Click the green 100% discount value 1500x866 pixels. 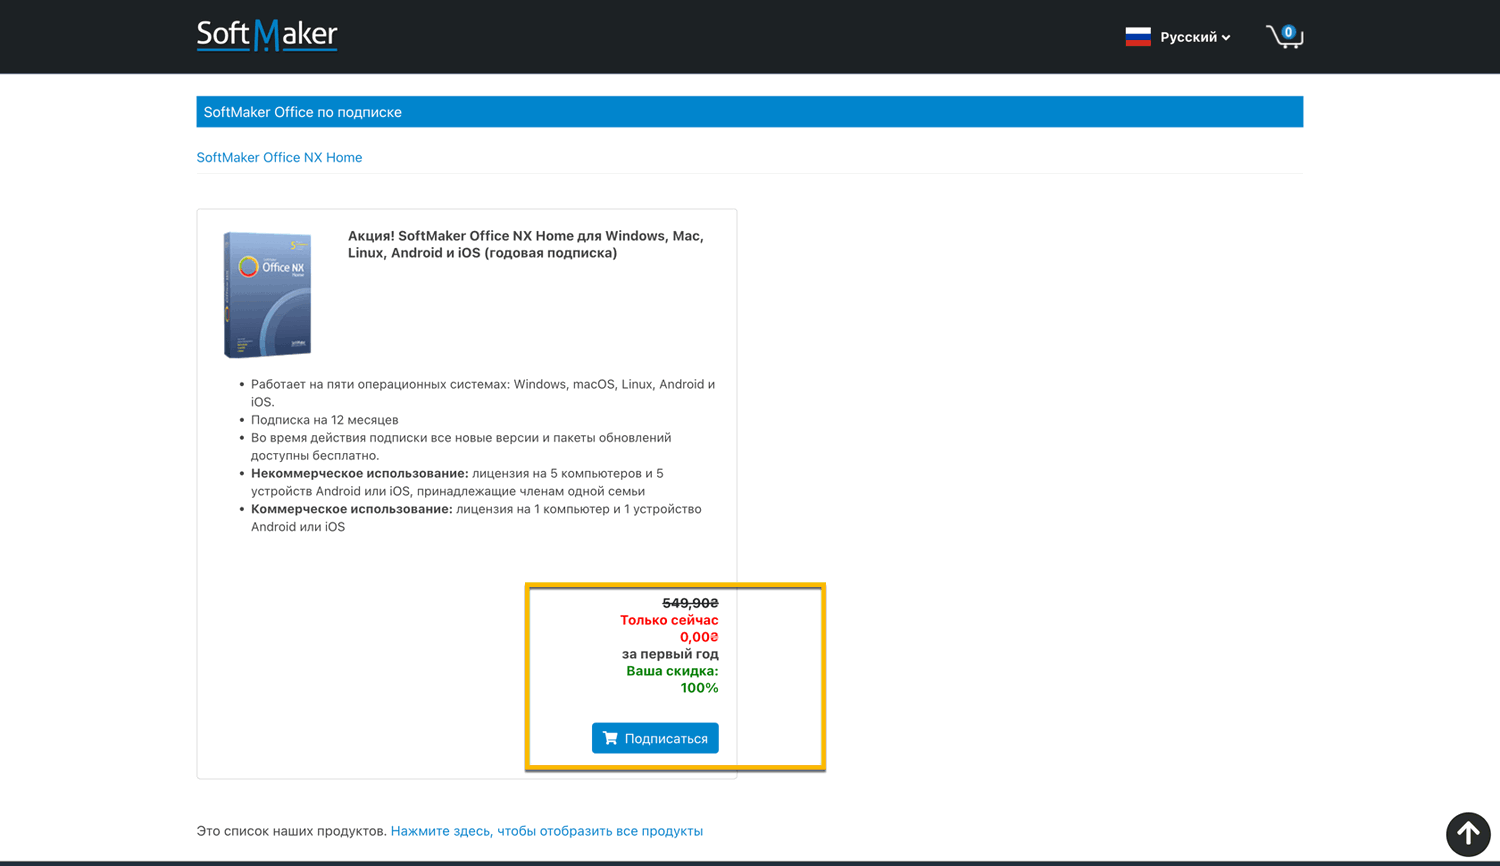pyautogui.click(x=699, y=688)
